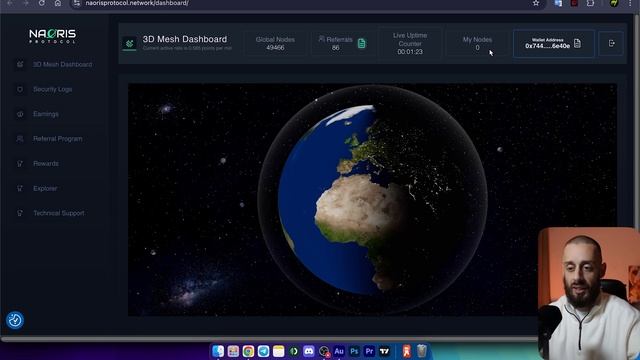Click the Security Logs shield icon
Viewport: 640px width, 360px height.
click(x=20, y=89)
